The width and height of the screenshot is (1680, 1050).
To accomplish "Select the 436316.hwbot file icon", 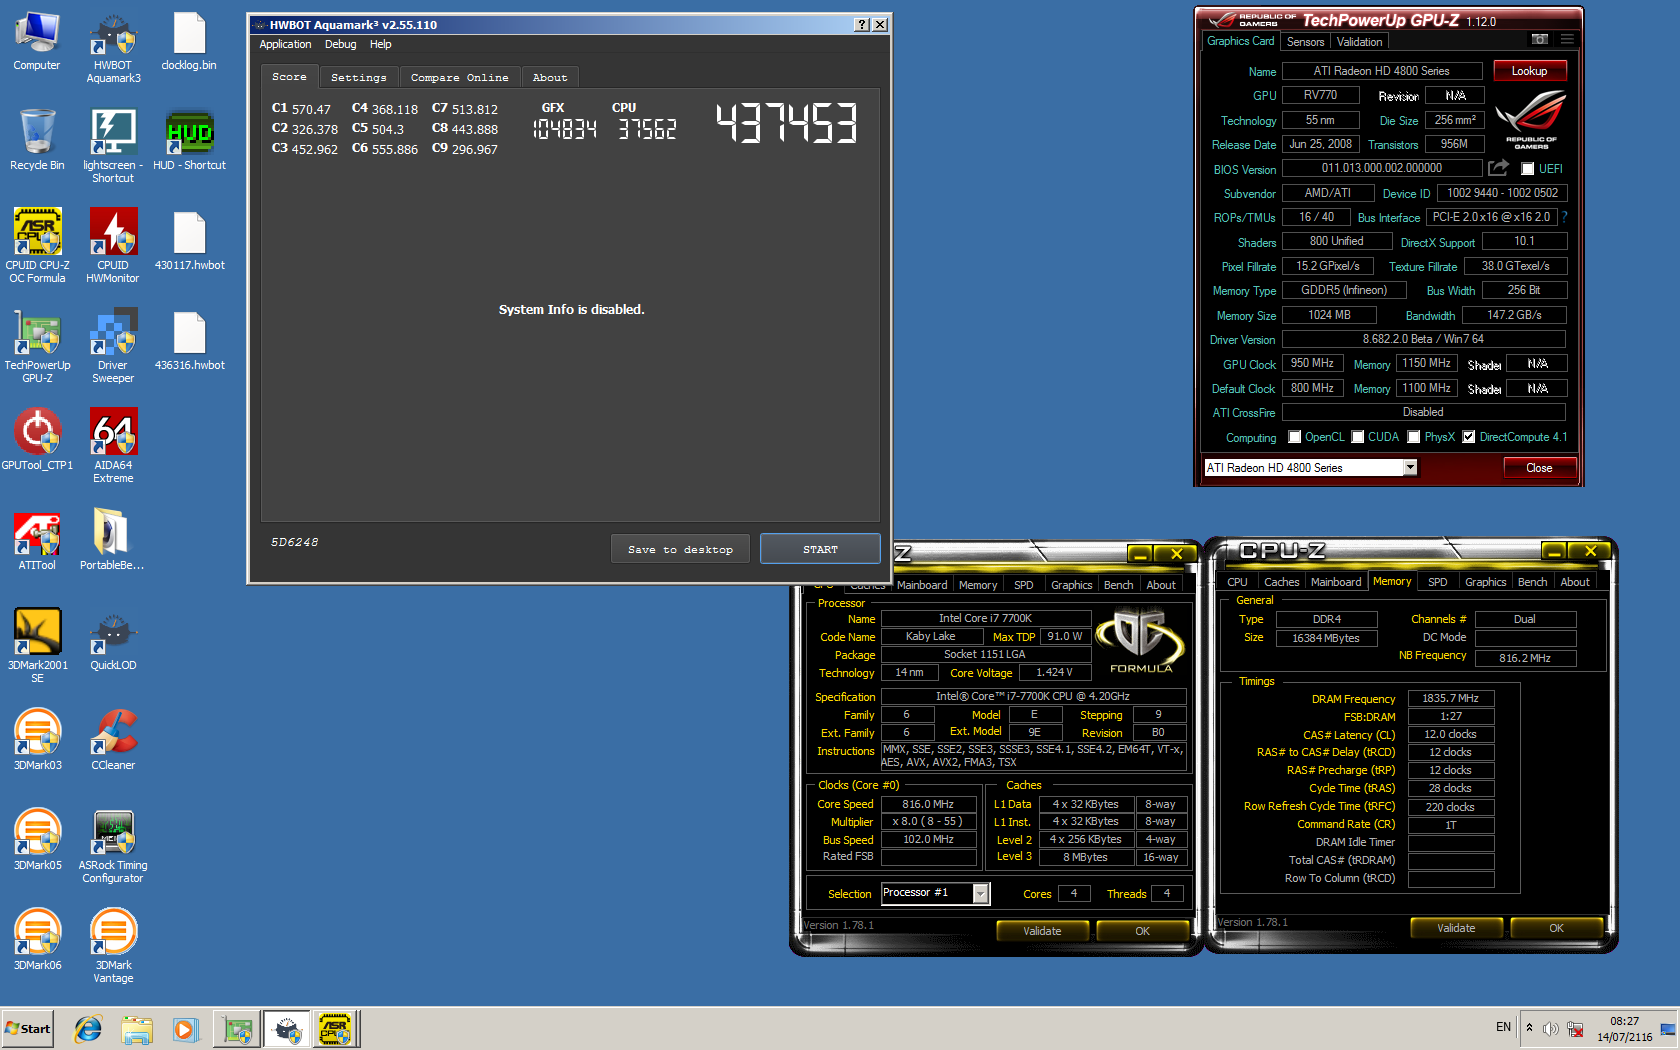I will click(189, 340).
